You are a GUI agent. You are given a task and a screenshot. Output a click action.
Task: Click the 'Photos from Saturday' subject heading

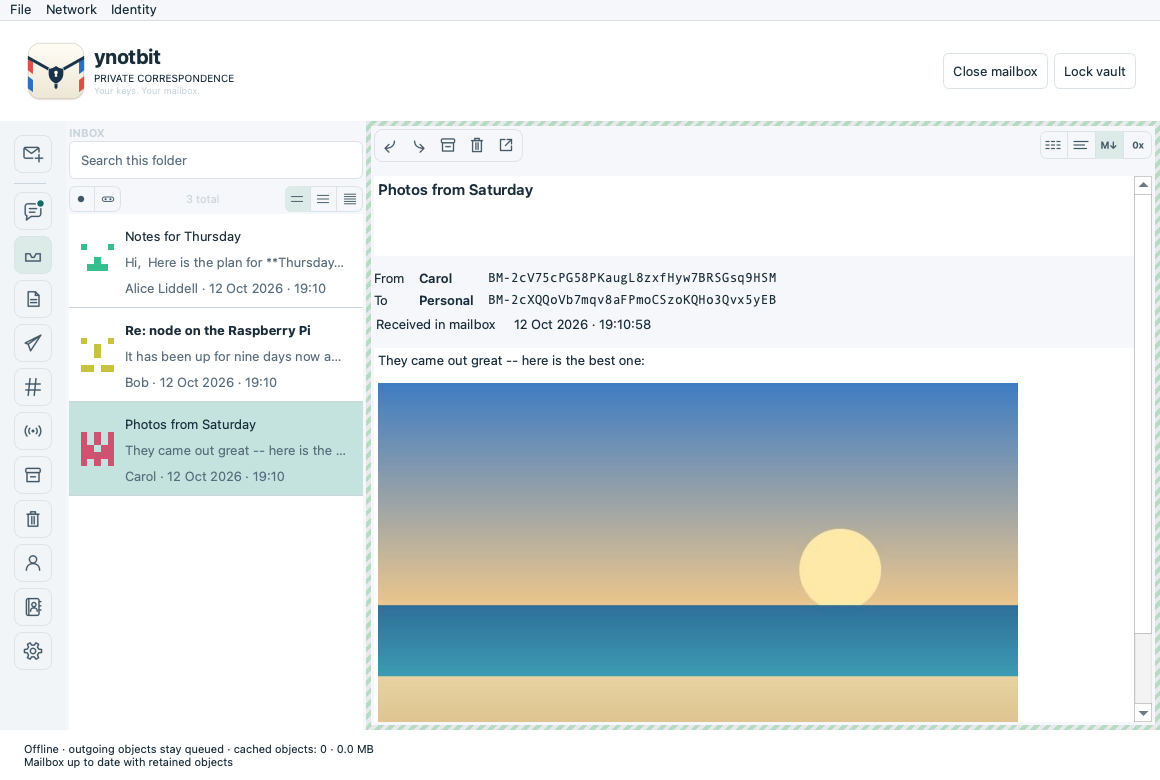(x=455, y=190)
